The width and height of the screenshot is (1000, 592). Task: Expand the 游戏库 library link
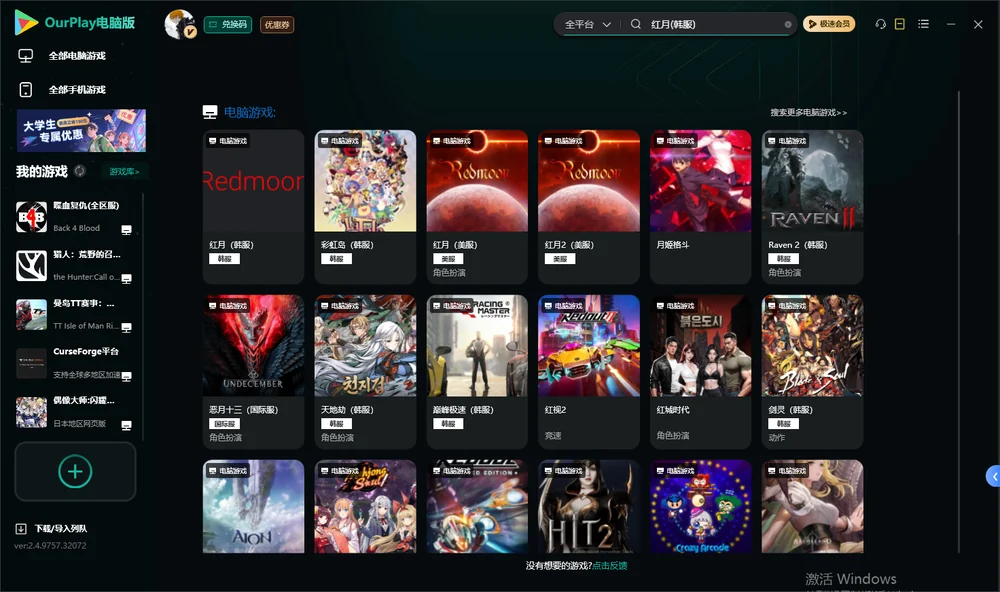click(x=124, y=172)
